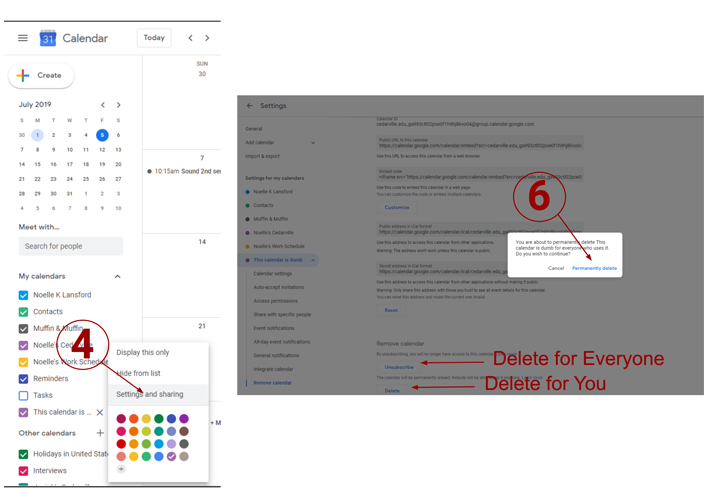Toggle the Noelle K Lansford calendar checkbox

[24, 295]
